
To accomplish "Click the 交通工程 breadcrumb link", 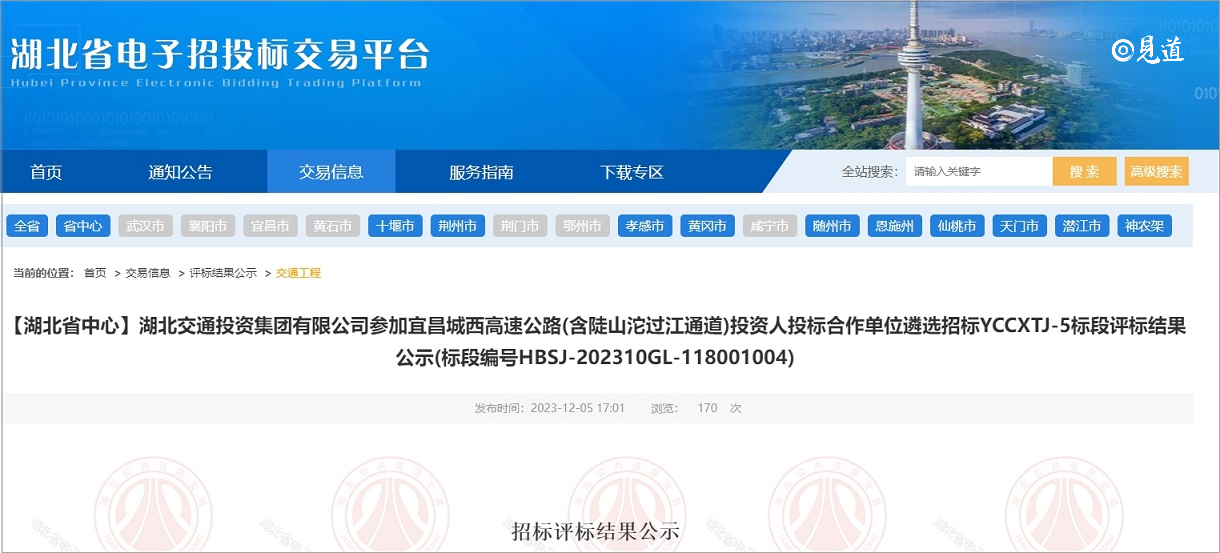I will 298,273.
